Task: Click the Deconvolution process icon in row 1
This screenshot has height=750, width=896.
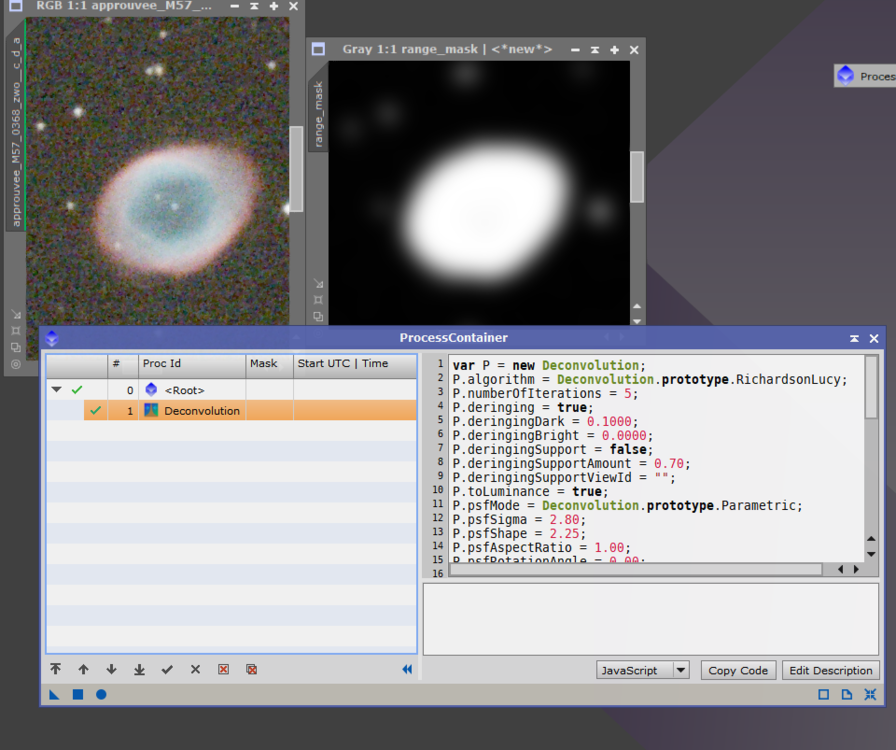Action: click(x=151, y=410)
